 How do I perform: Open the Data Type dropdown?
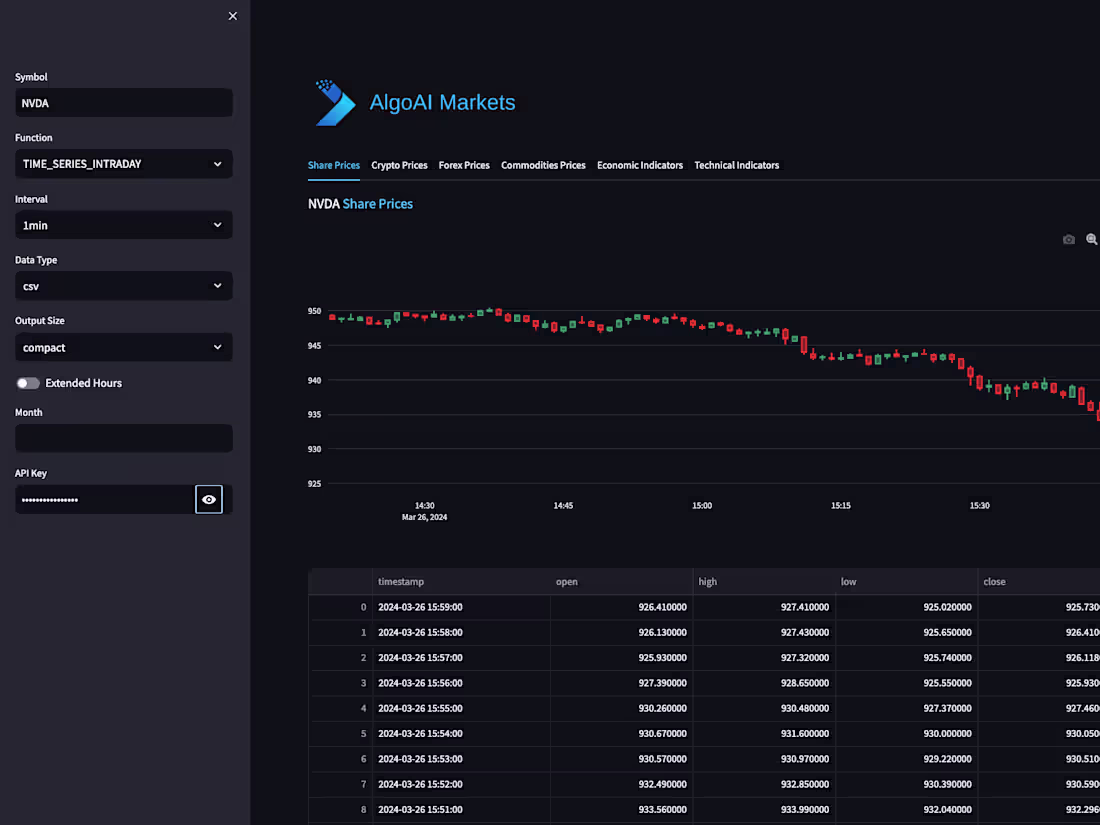pos(123,286)
